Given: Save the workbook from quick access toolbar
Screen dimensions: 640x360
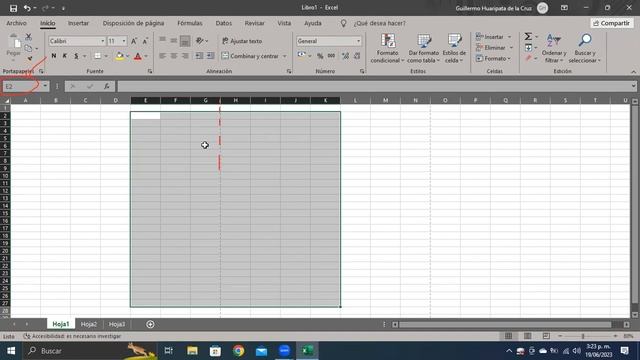Looking at the screenshot, I should 13,8.
